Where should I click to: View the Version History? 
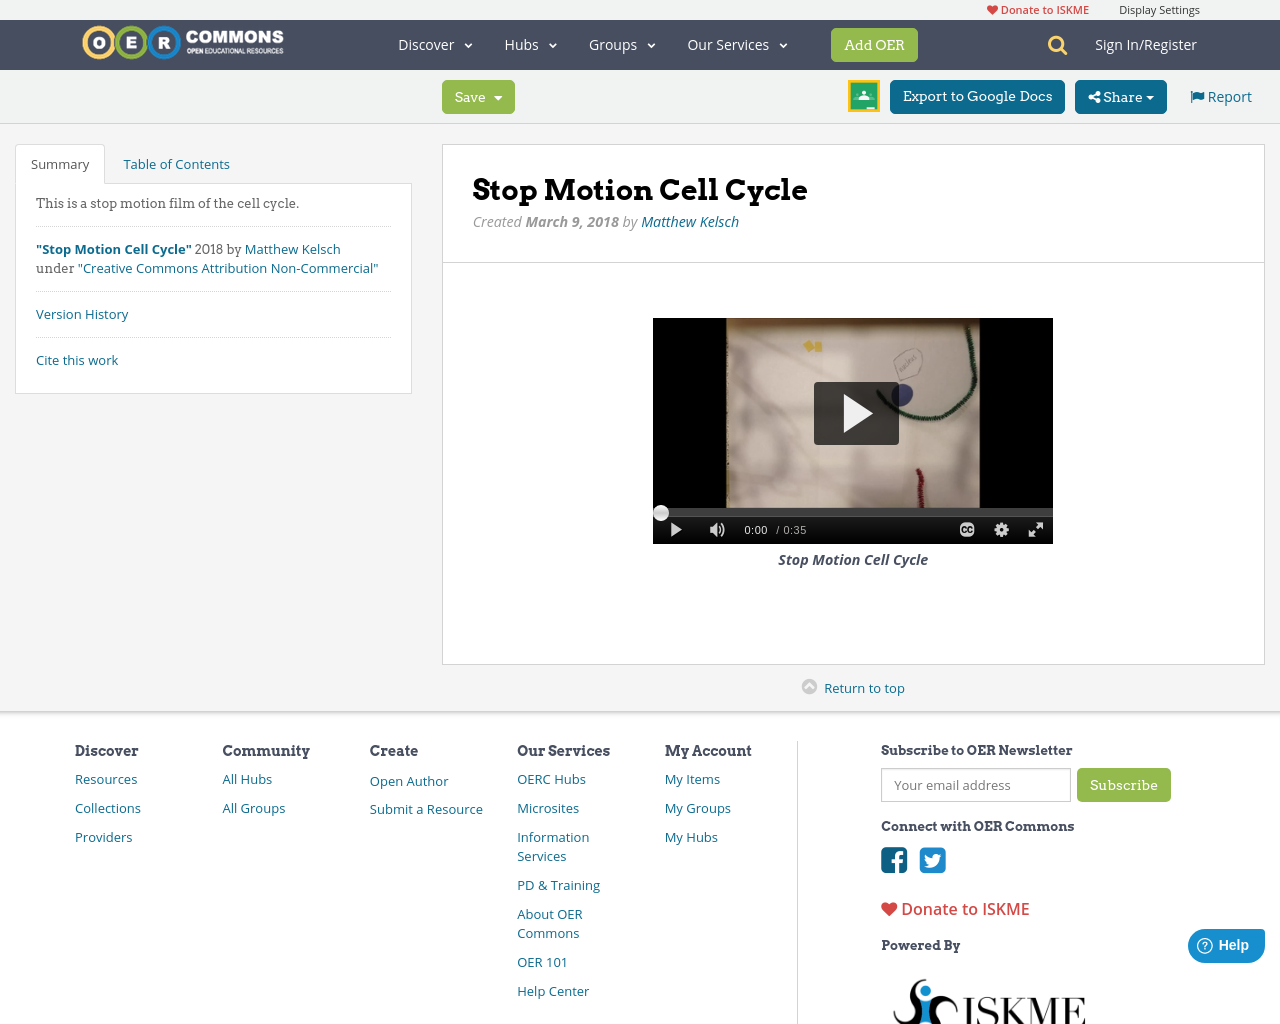point(81,313)
